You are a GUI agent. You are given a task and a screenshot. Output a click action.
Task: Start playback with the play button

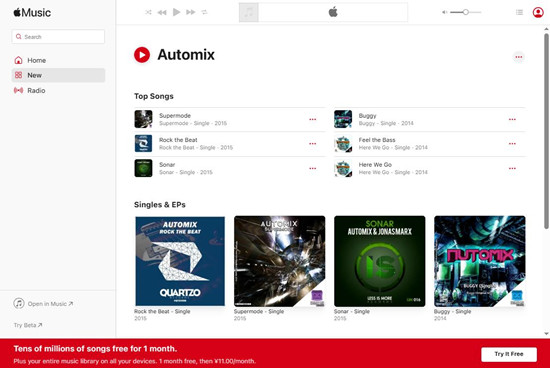pos(176,12)
